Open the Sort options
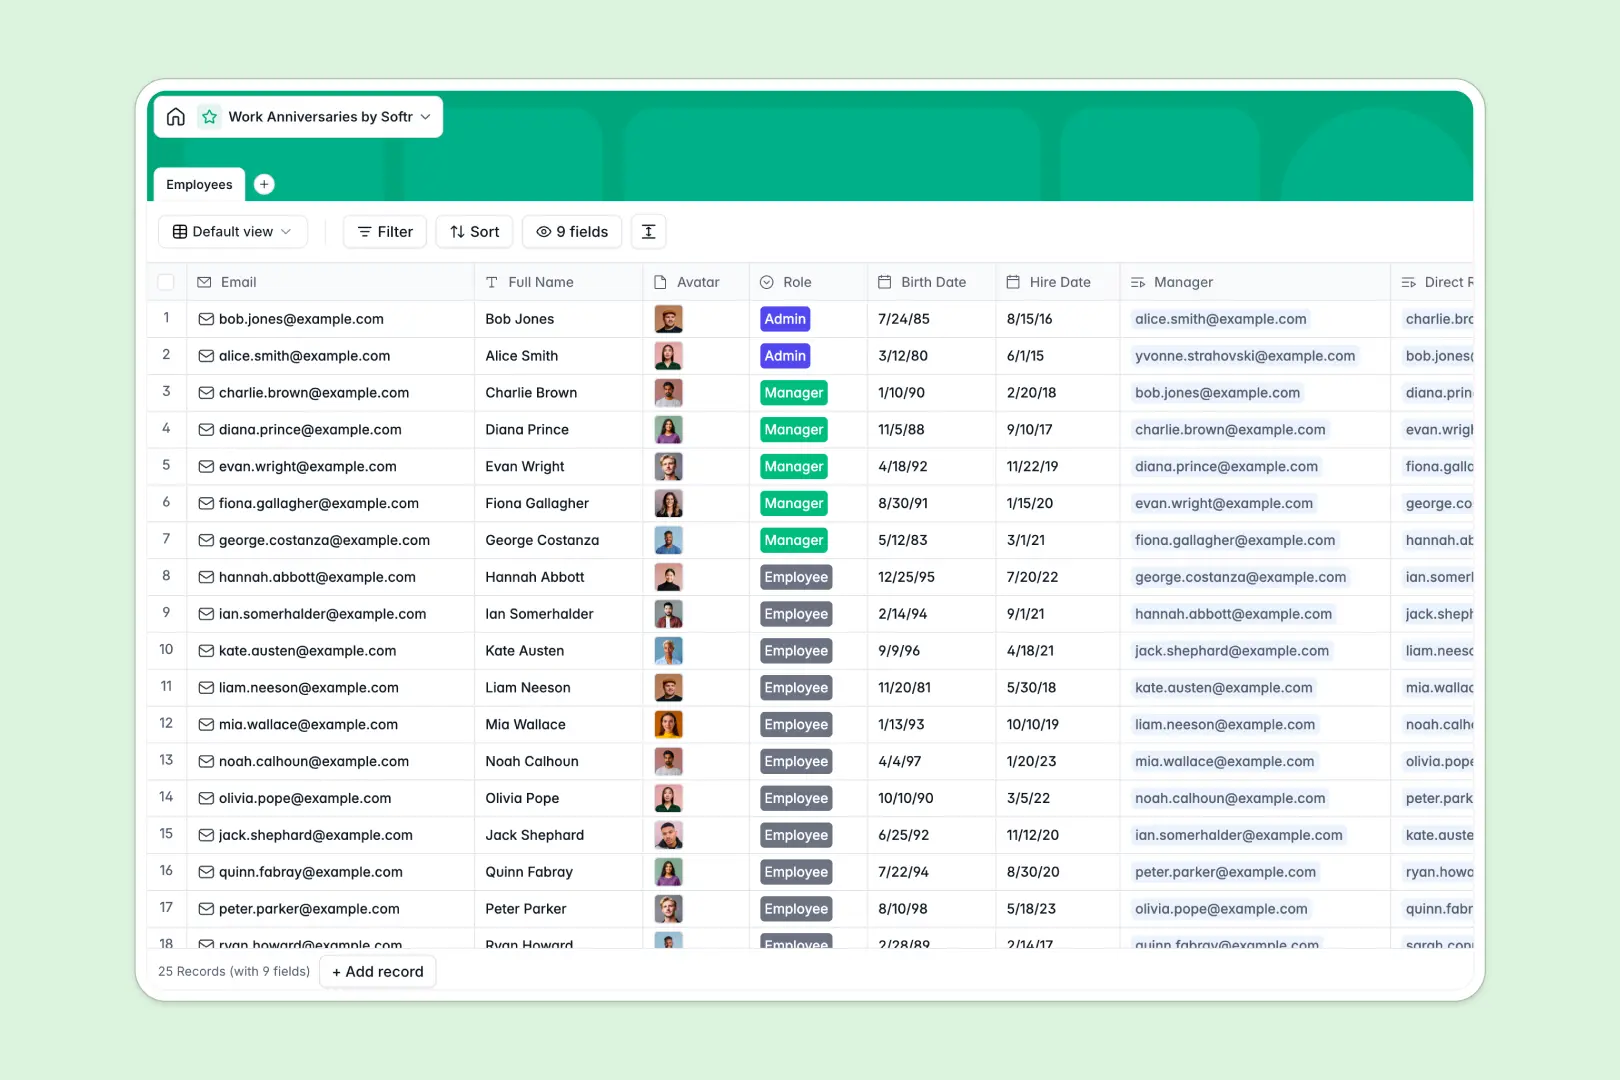This screenshot has width=1620, height=1080. point(473,231)
